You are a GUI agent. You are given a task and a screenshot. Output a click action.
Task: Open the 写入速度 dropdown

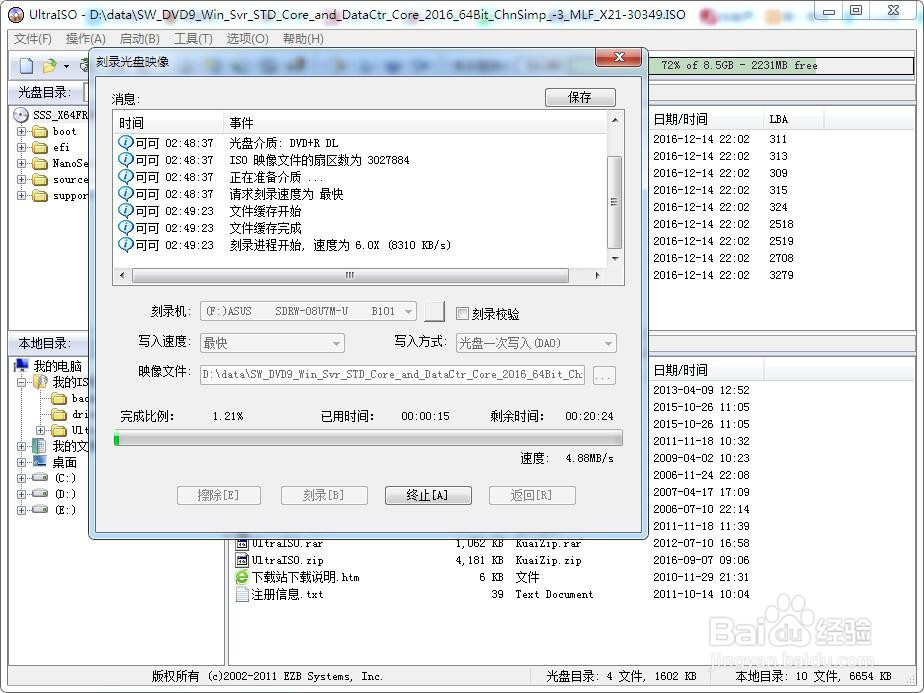click(x=336, y=343)
